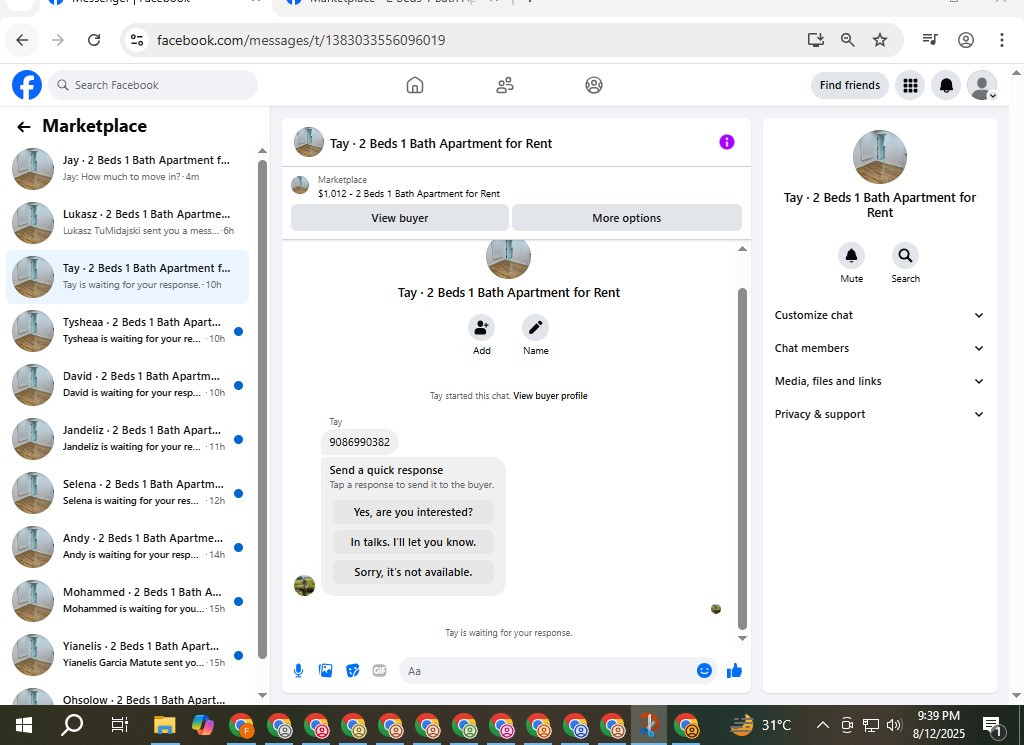The height and width of the screenshot is (745, 1024).
Task: Click Tay's phone number message 9086990382
Action: tap(359, 442)
